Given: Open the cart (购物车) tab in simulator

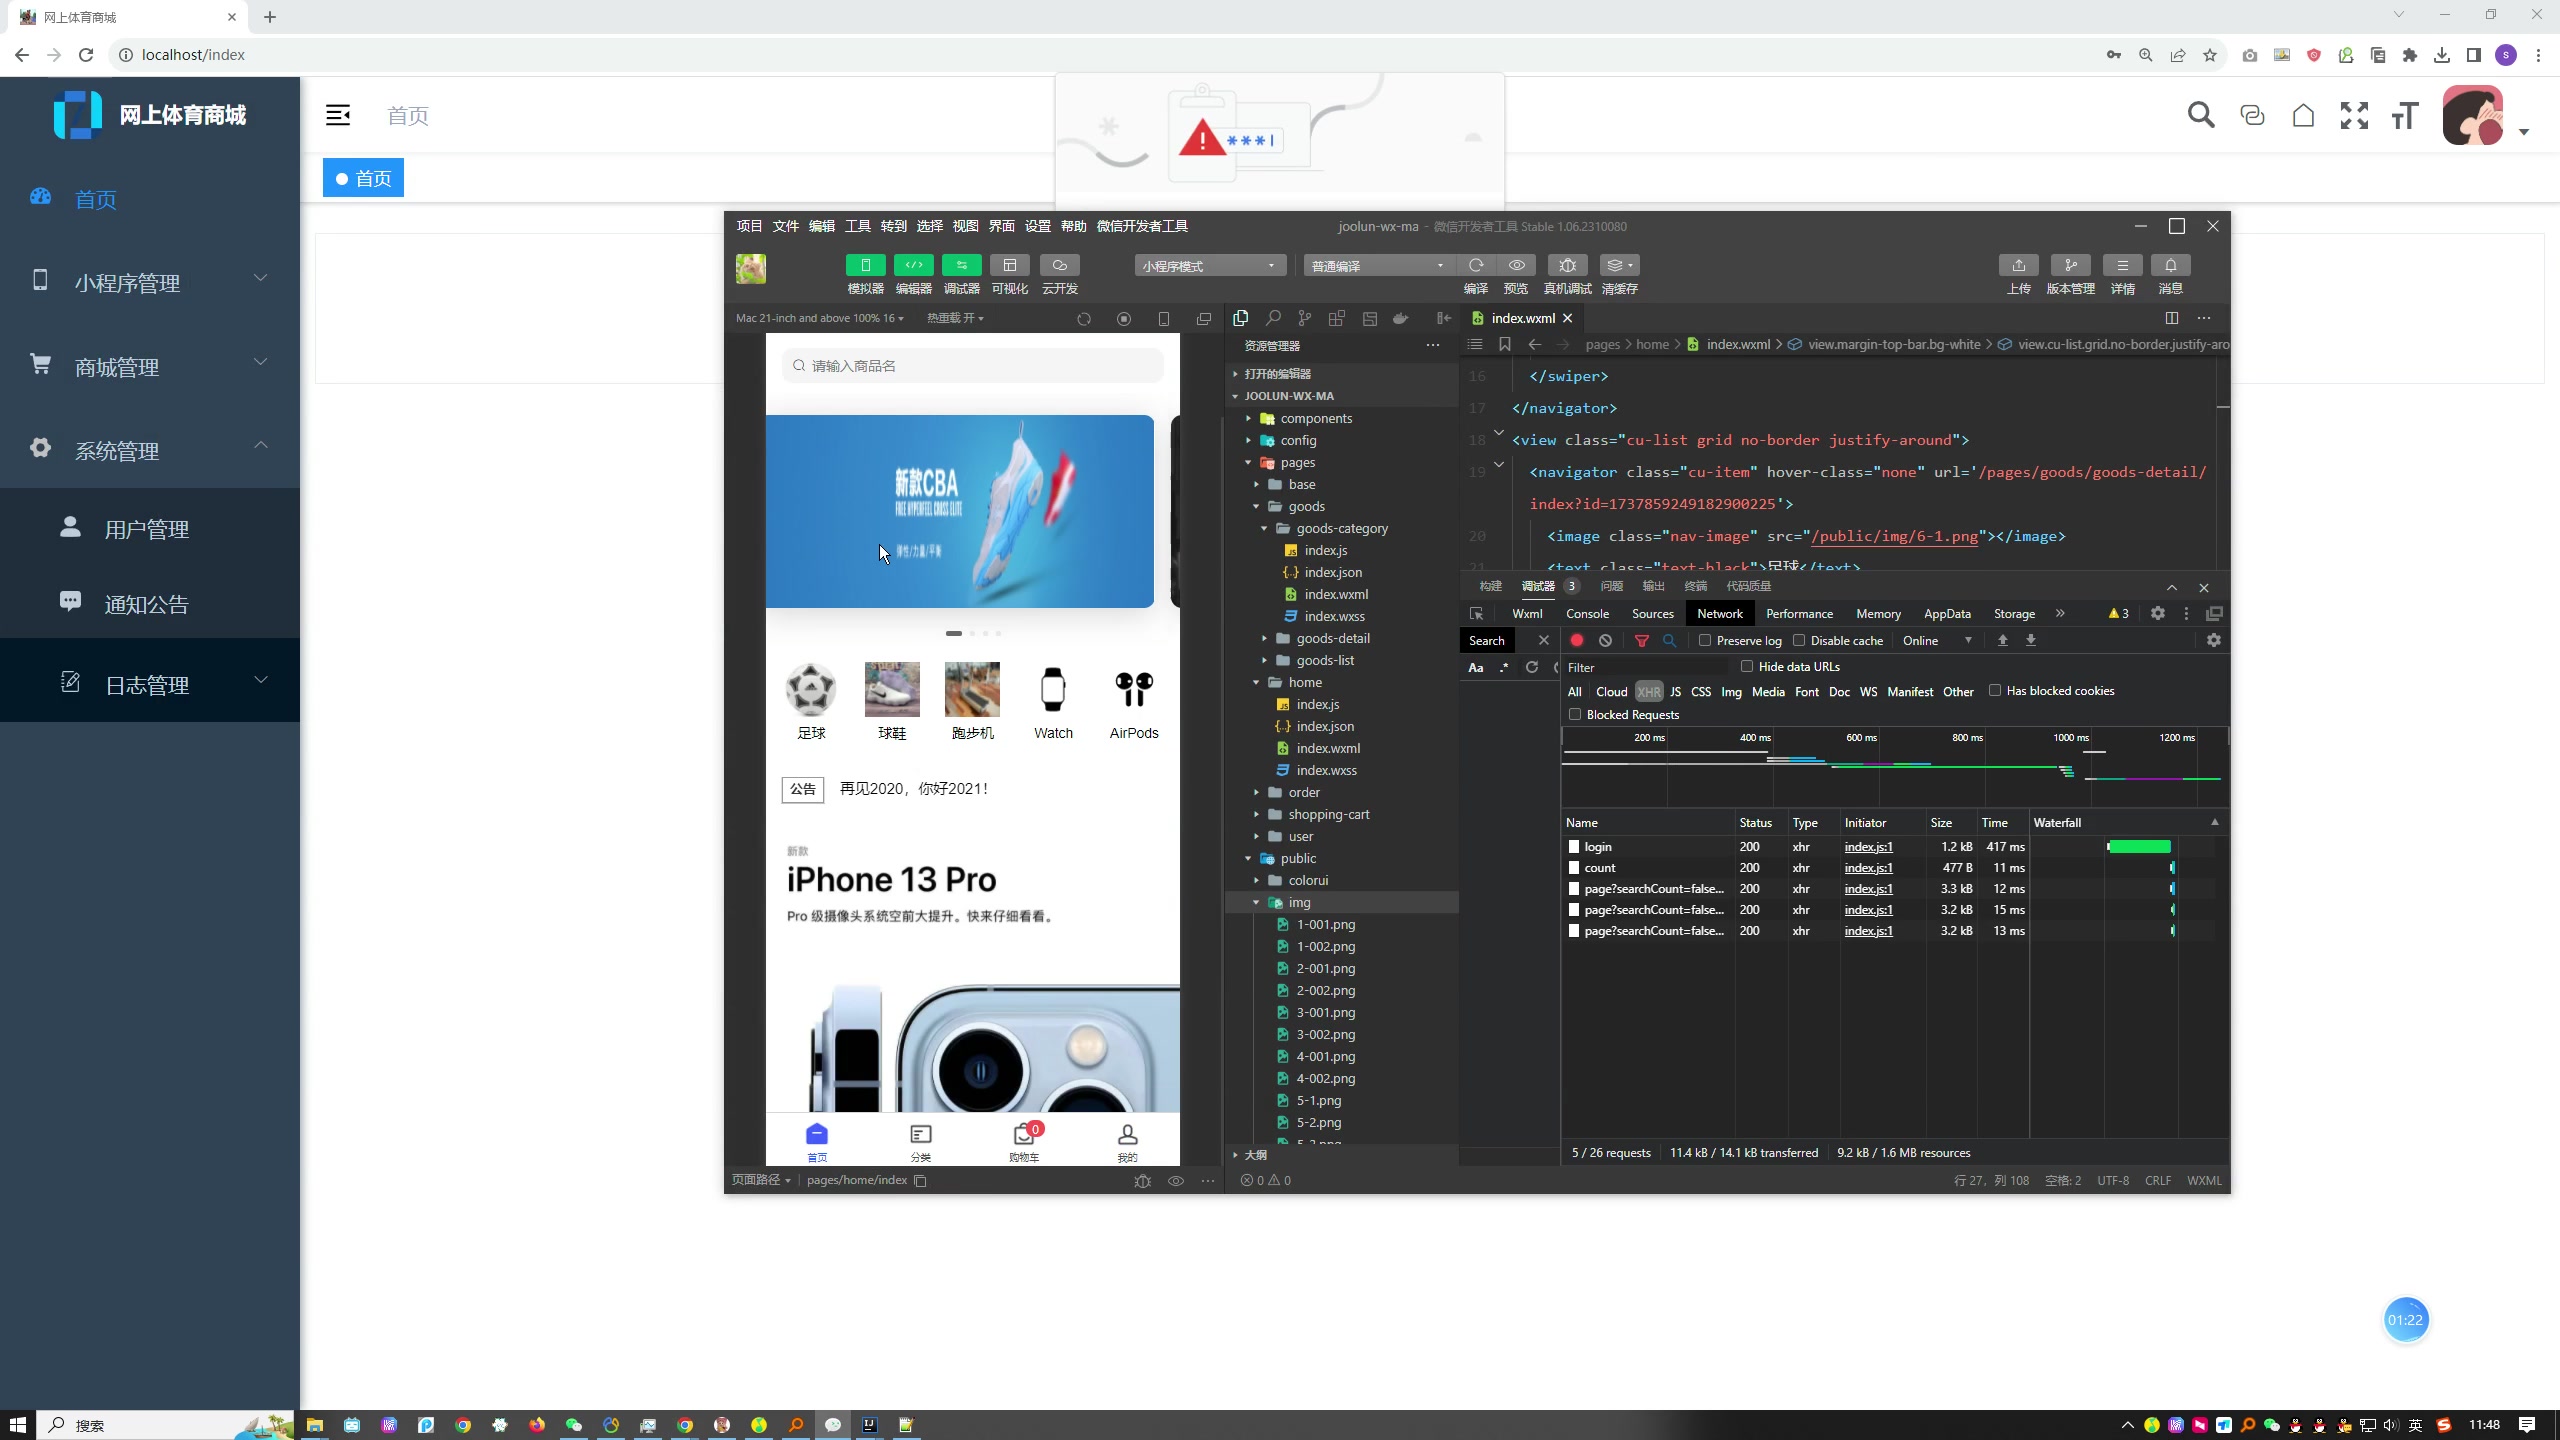Looking at the screenshot, I should (x=1024, y=1142).
